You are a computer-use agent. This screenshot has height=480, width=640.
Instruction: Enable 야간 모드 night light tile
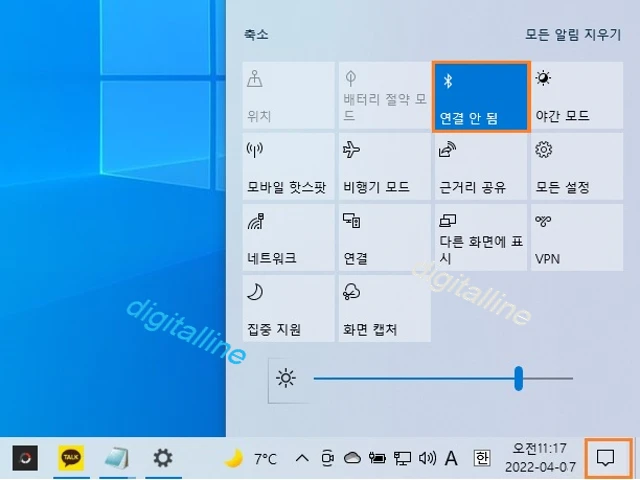click(x=577, y=96)
